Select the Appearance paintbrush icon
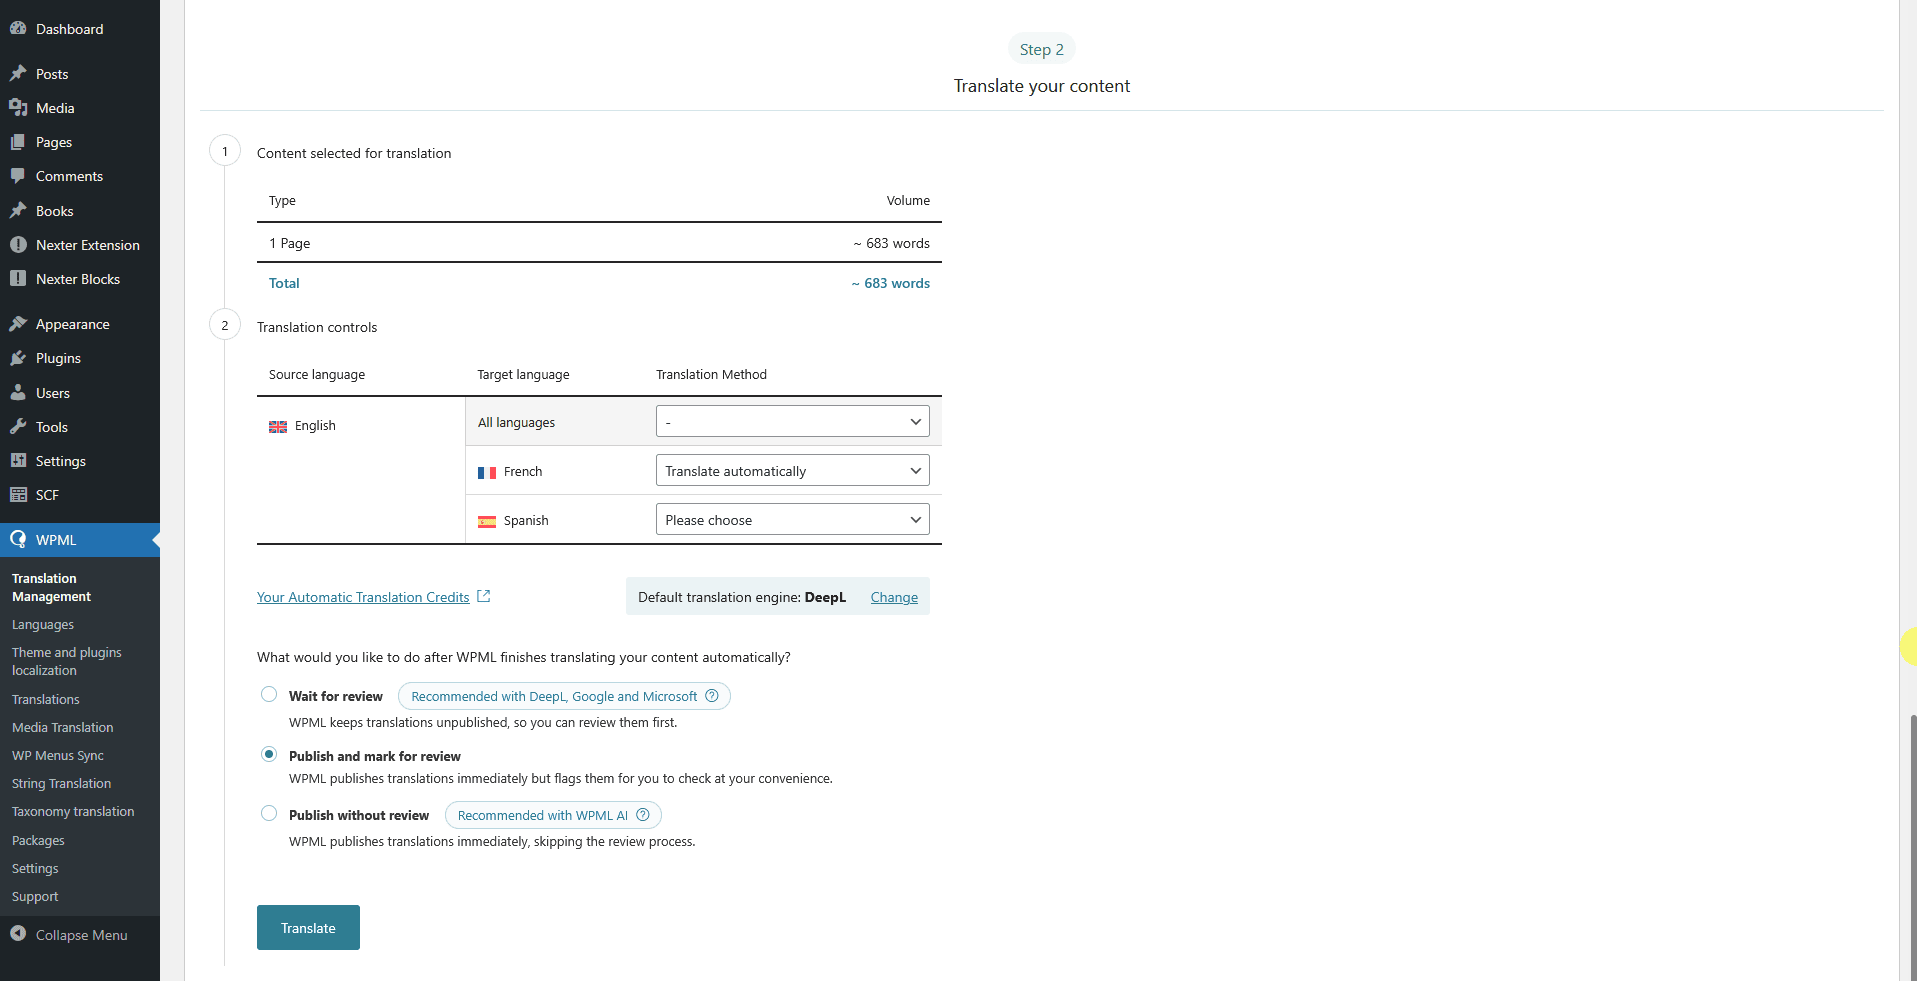1917x981 pixels. (x=20, y=323)
